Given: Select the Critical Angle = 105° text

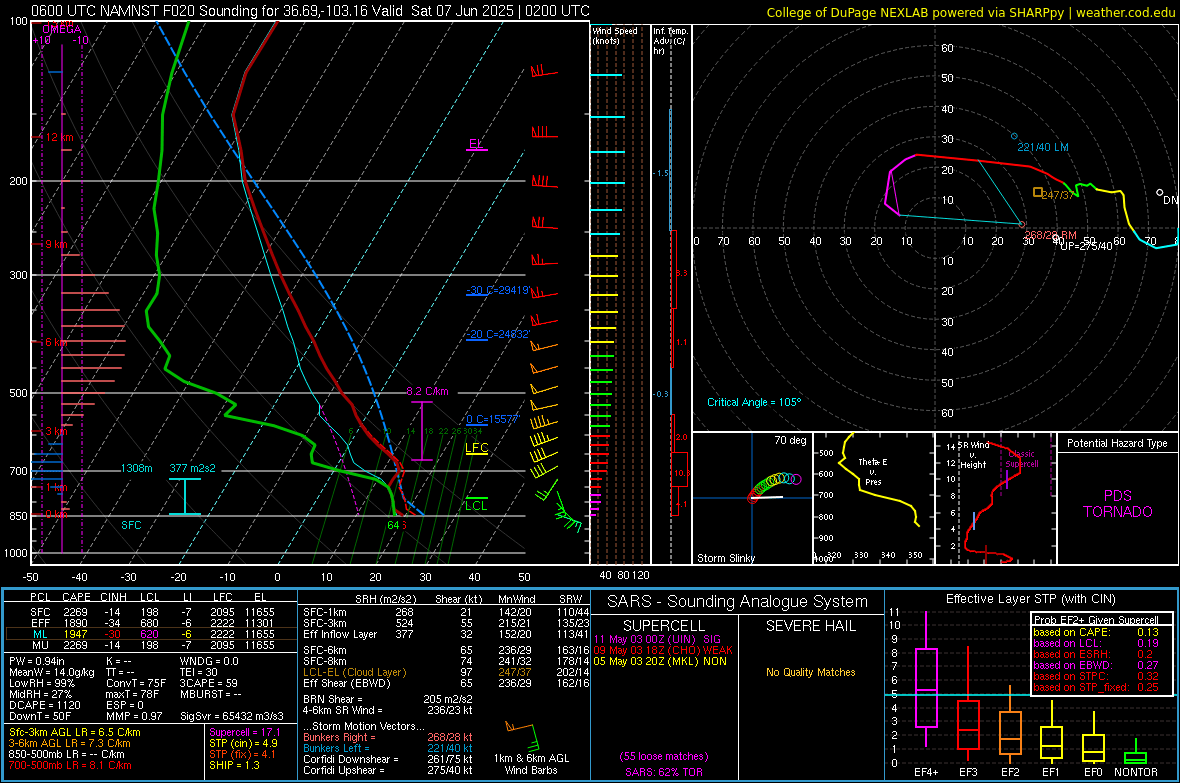Looking at the screenshot, I should coord(754,402).
